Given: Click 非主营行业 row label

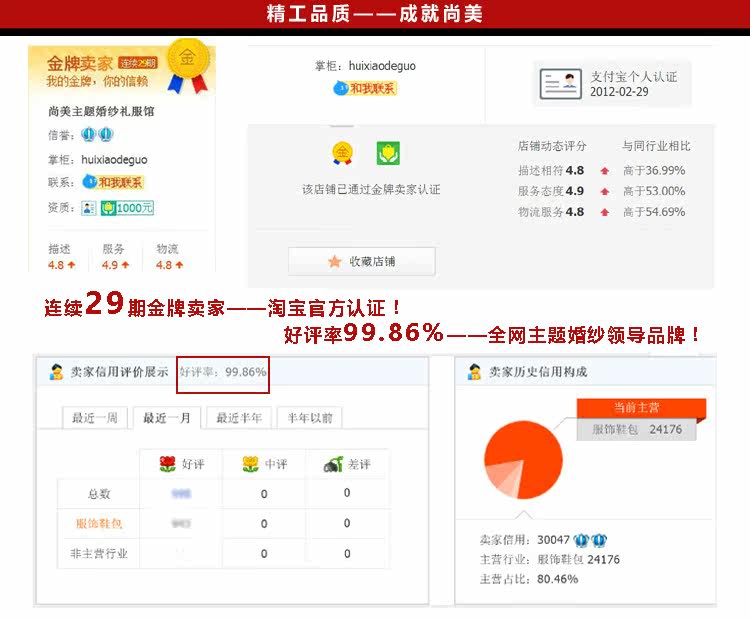Looking at the screenshot, I should 99,554.
